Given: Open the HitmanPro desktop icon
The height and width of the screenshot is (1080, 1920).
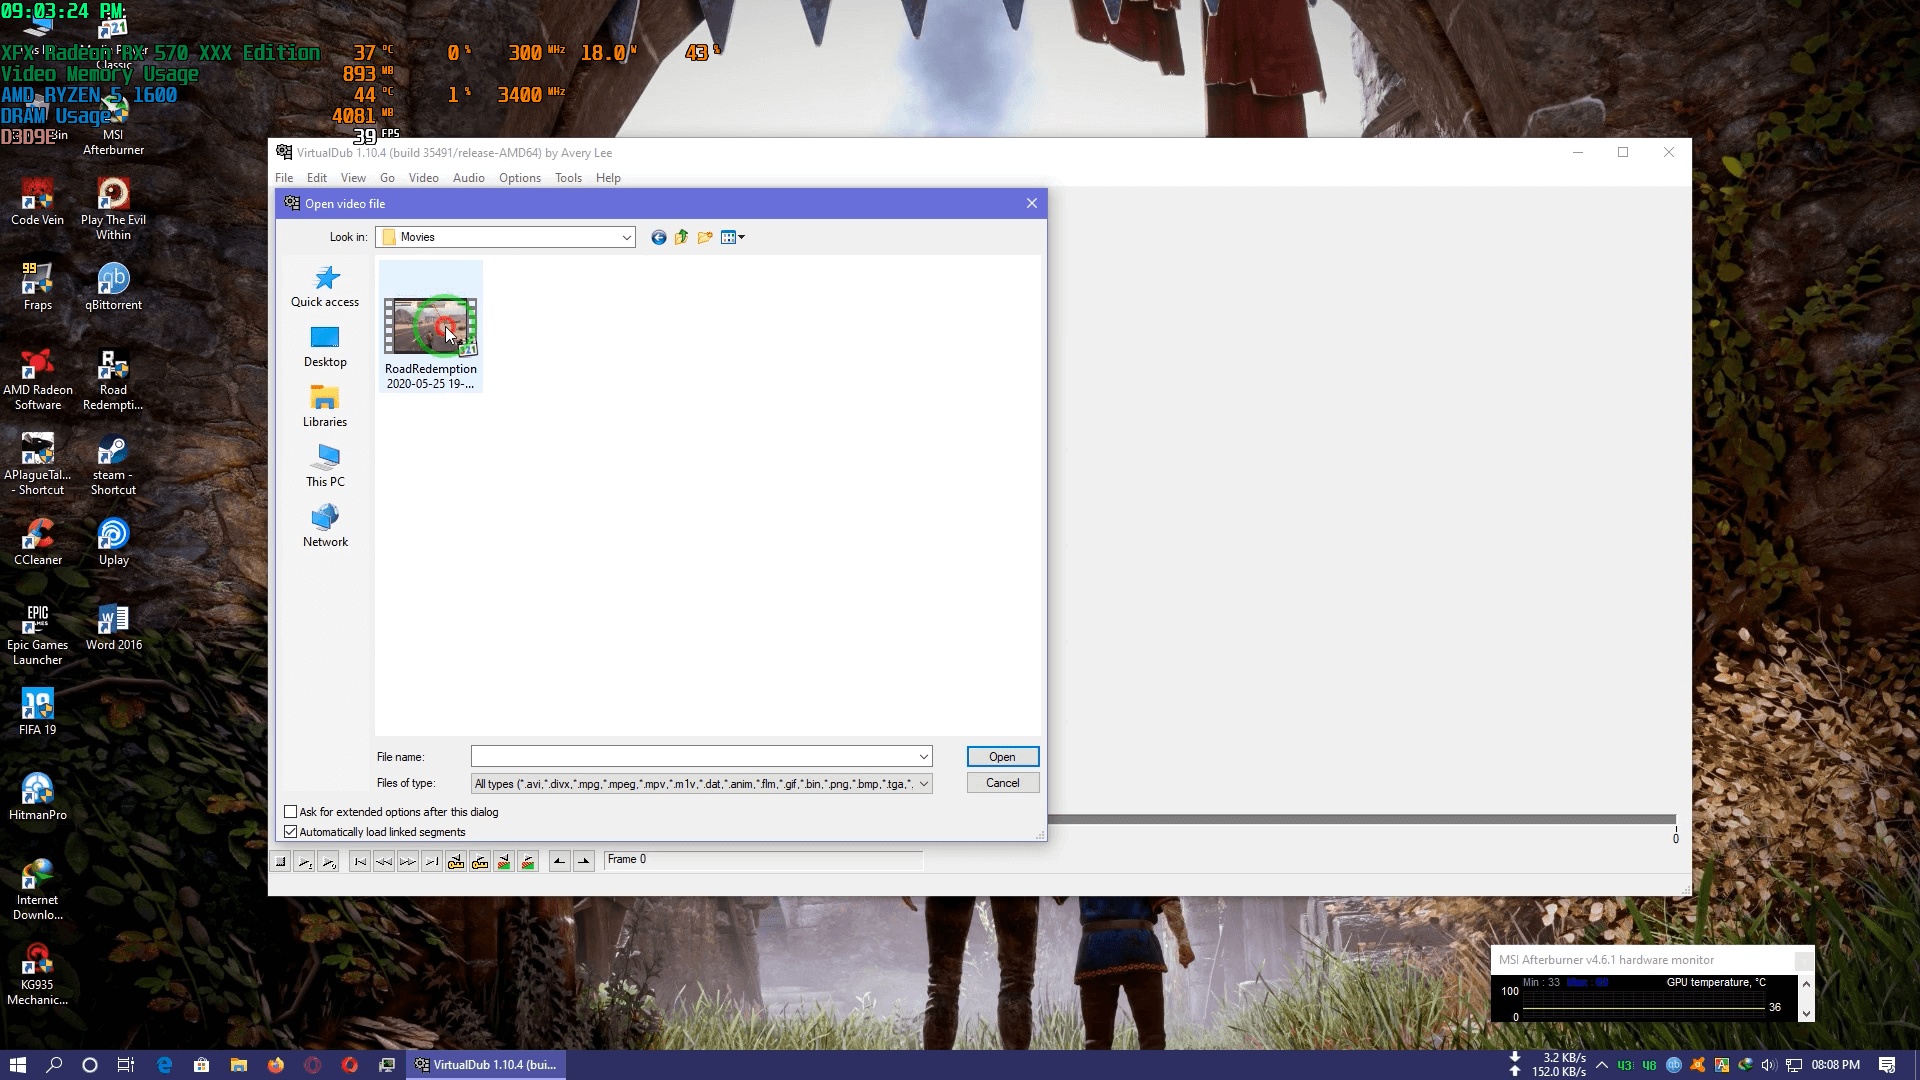Looking at the screenshot, I should tap(38, 796).
